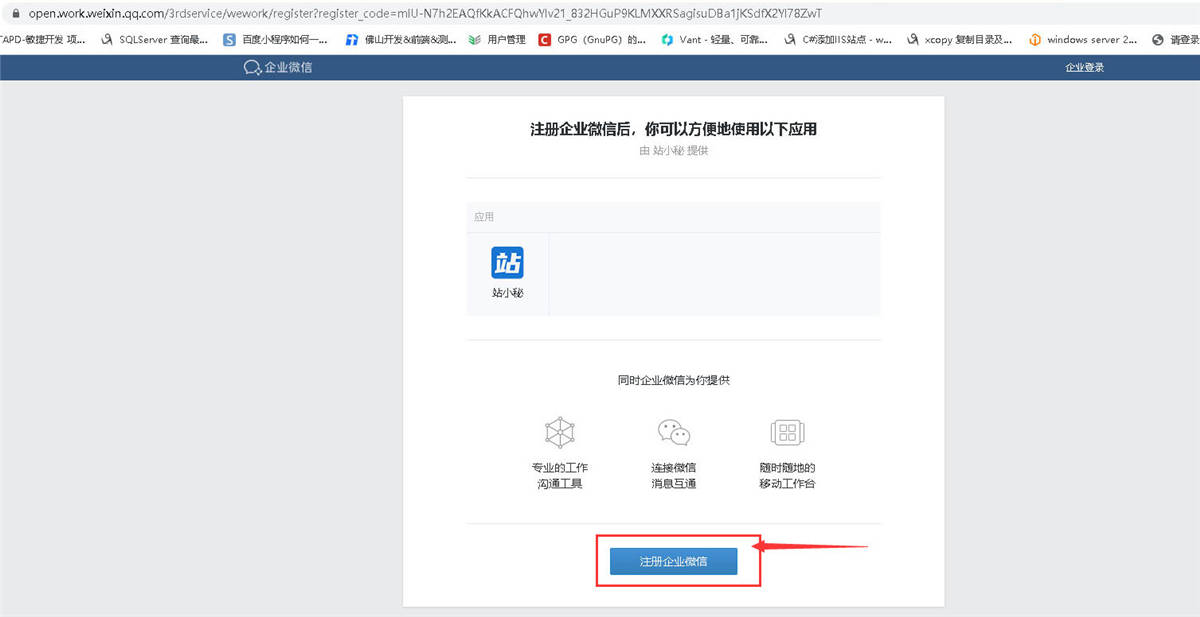The image size is (1200, 617).
Task: Select the 站小秘 app icon
Action: click(x=507, y=263)
